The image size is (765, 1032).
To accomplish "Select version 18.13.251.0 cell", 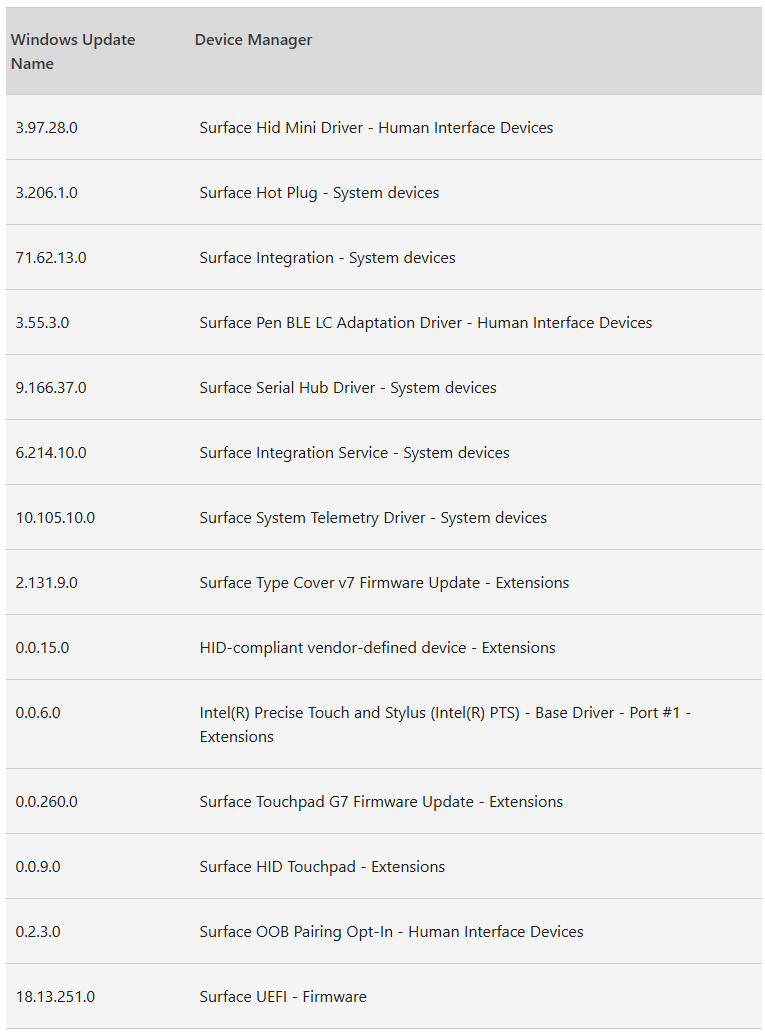I will pos(55,997).
